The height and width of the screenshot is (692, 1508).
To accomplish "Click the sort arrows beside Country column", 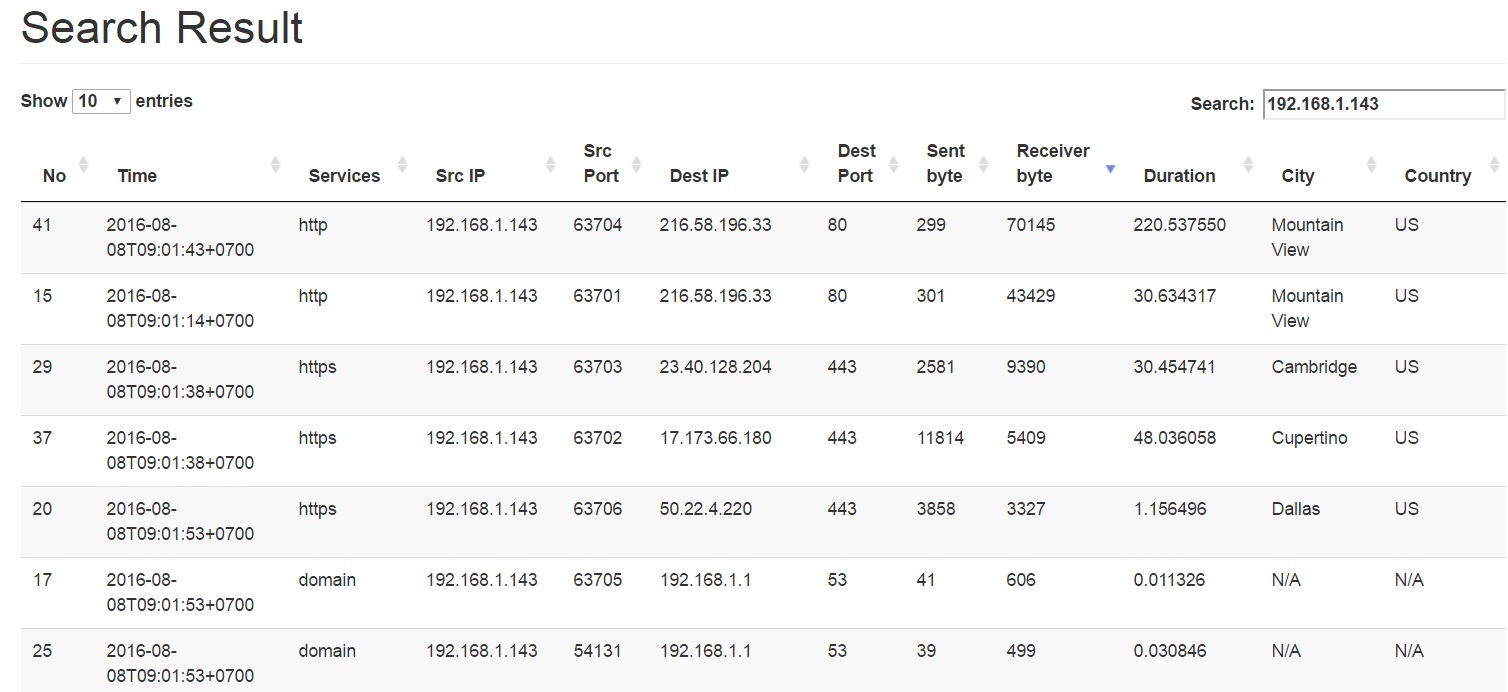I will pos(1494,164).
